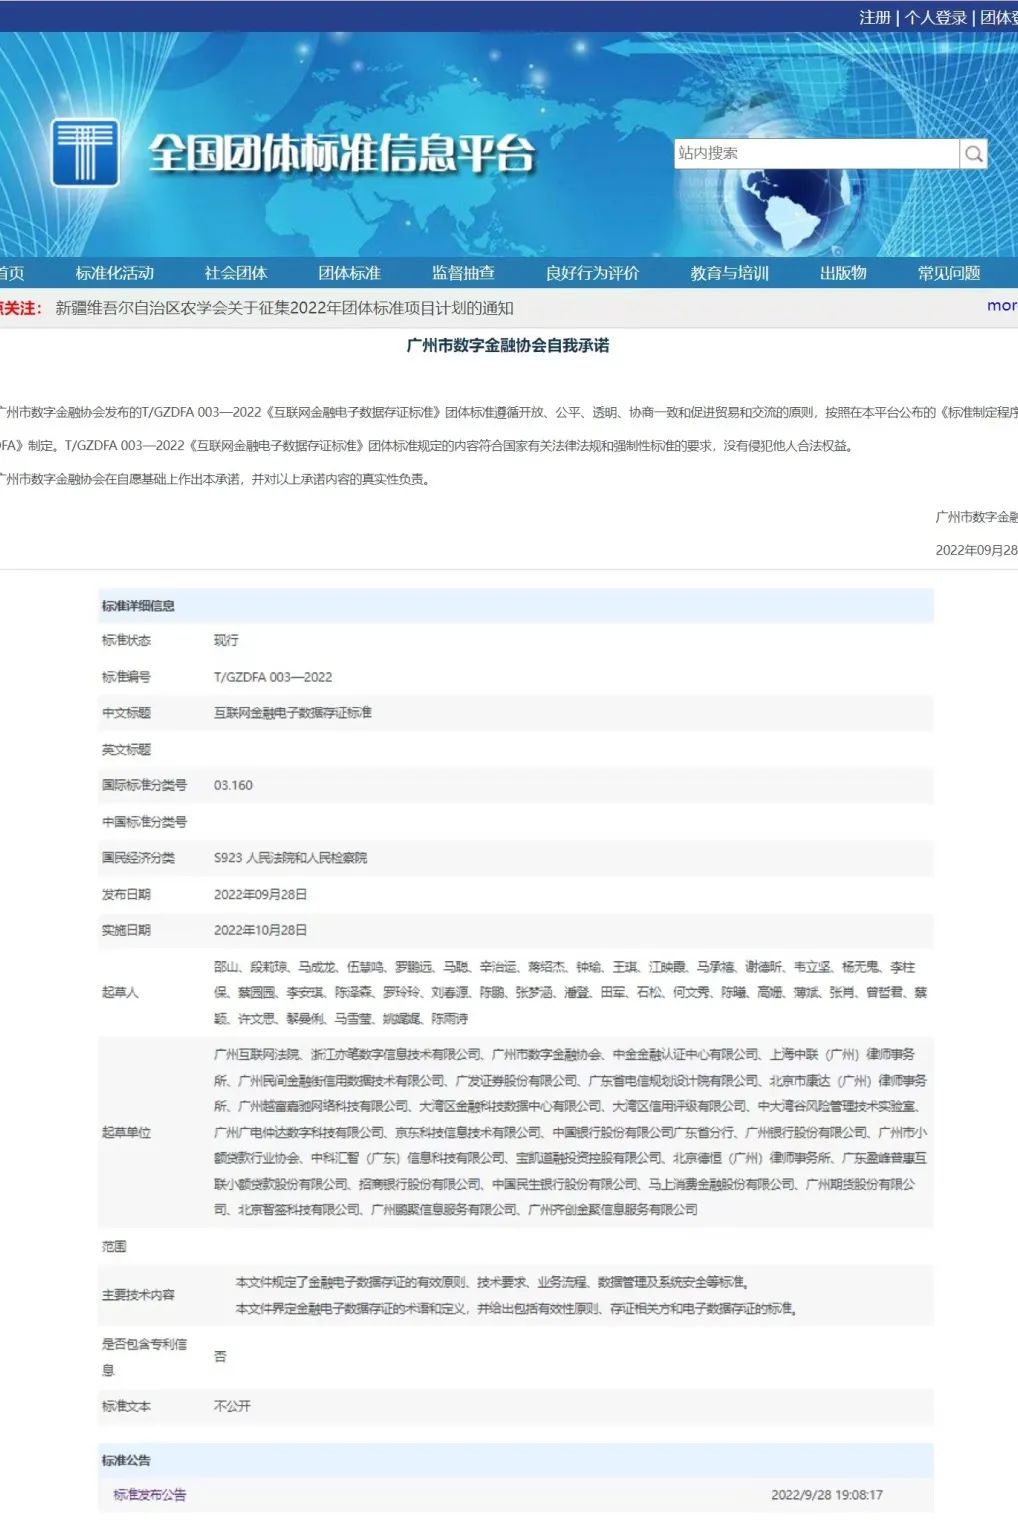Click the 标准状态 value 现行

tap(226, 640)
